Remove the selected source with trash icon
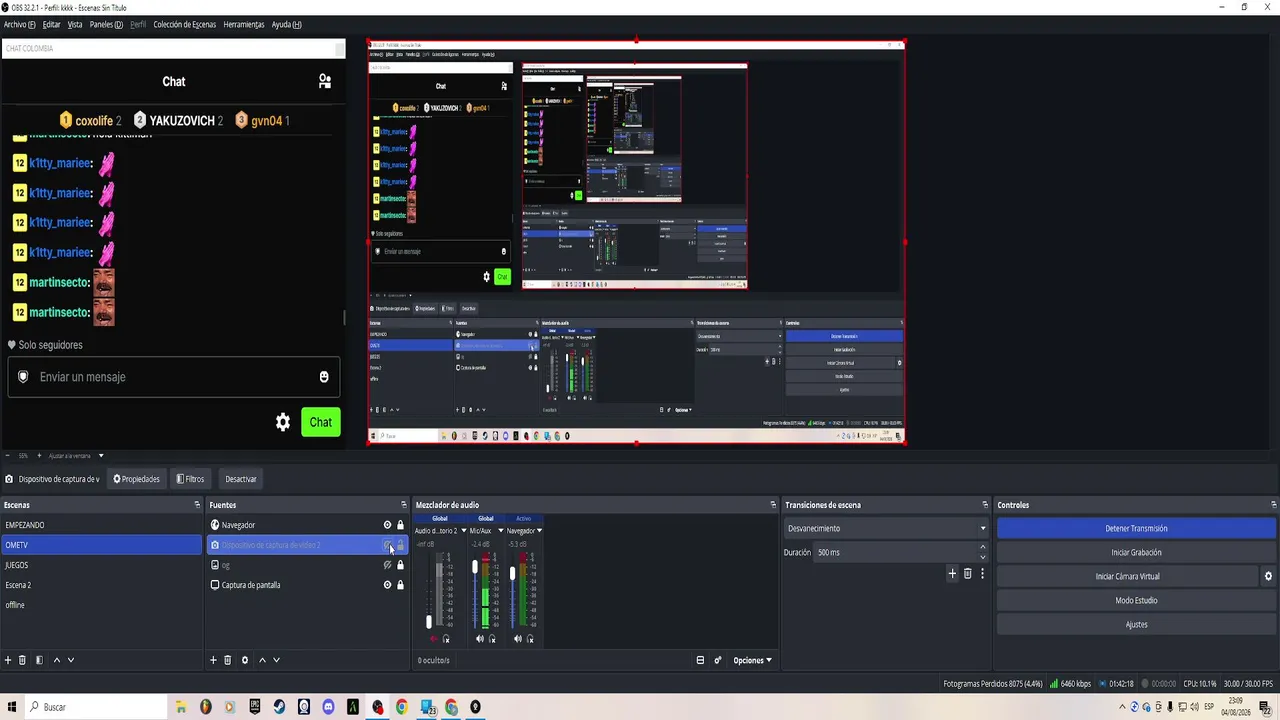1280x720 pixels. 227,660
